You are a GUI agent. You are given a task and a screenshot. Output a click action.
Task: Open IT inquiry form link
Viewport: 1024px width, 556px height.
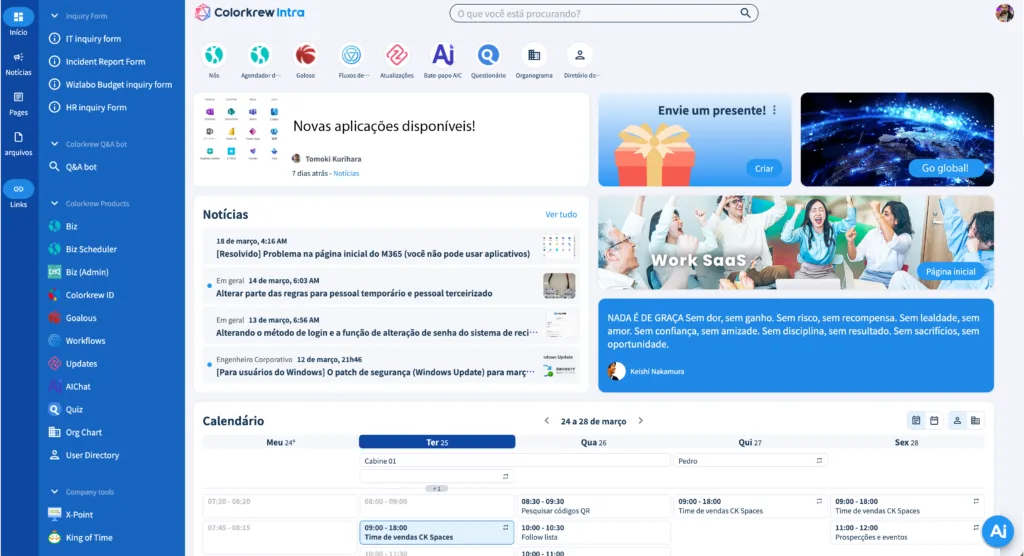[x=93, y=39]
